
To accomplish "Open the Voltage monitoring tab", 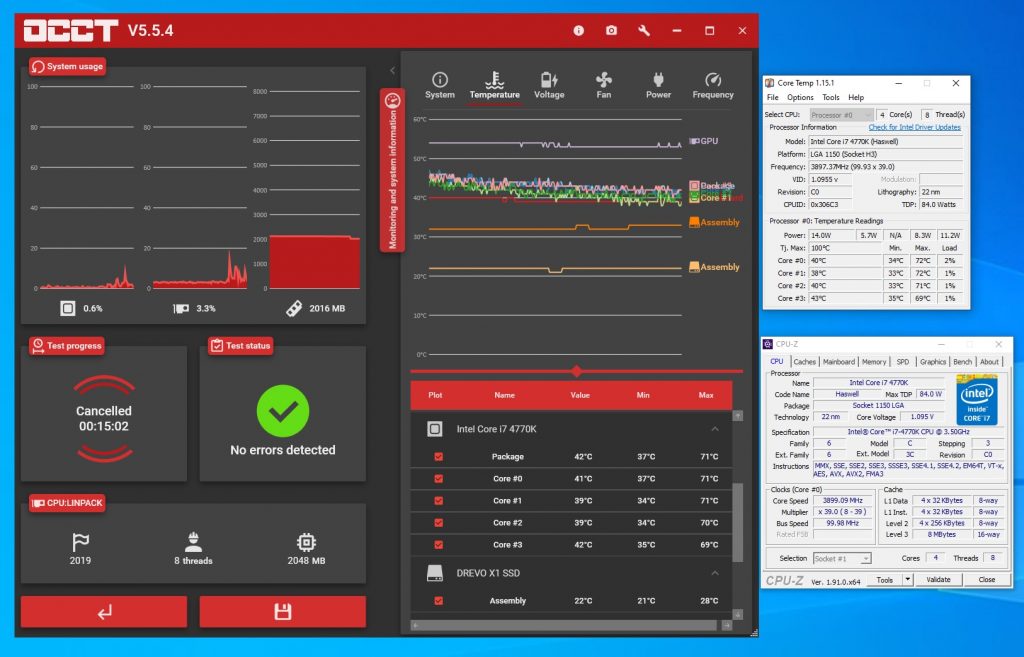I will coord(549,86).
